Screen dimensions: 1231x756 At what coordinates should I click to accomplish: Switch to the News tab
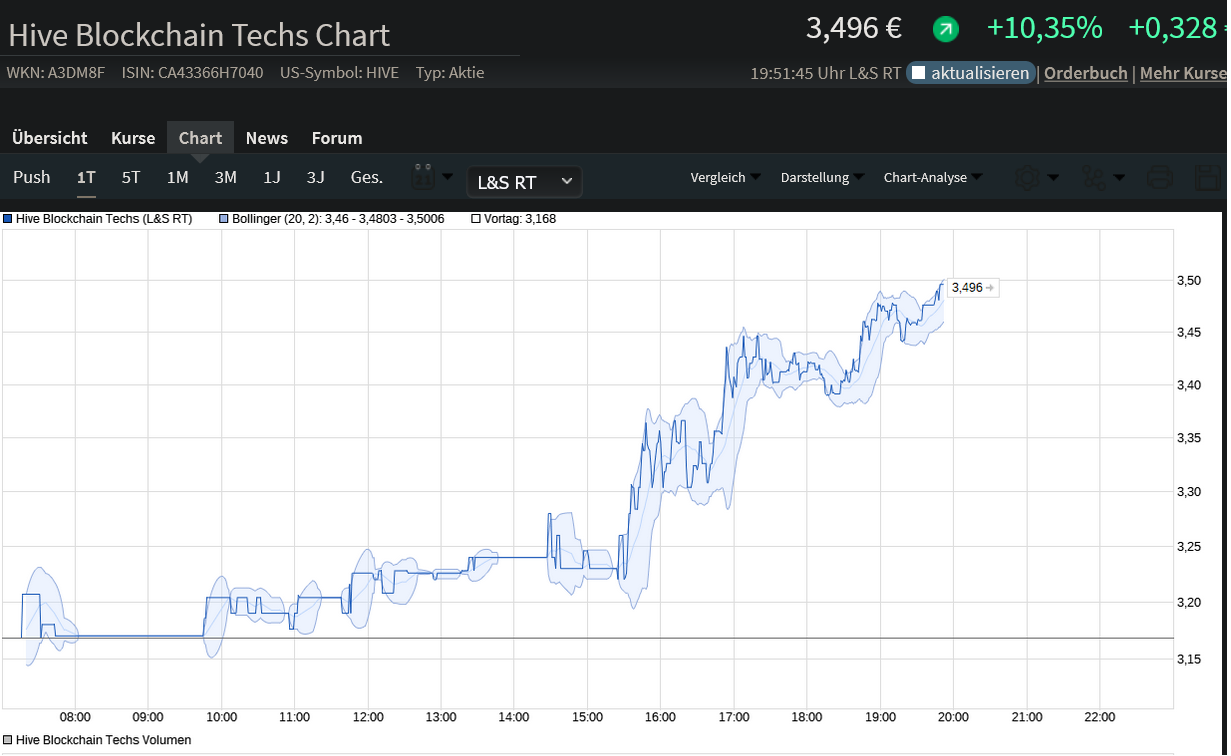pyautogui.click(x=266, y=138)
